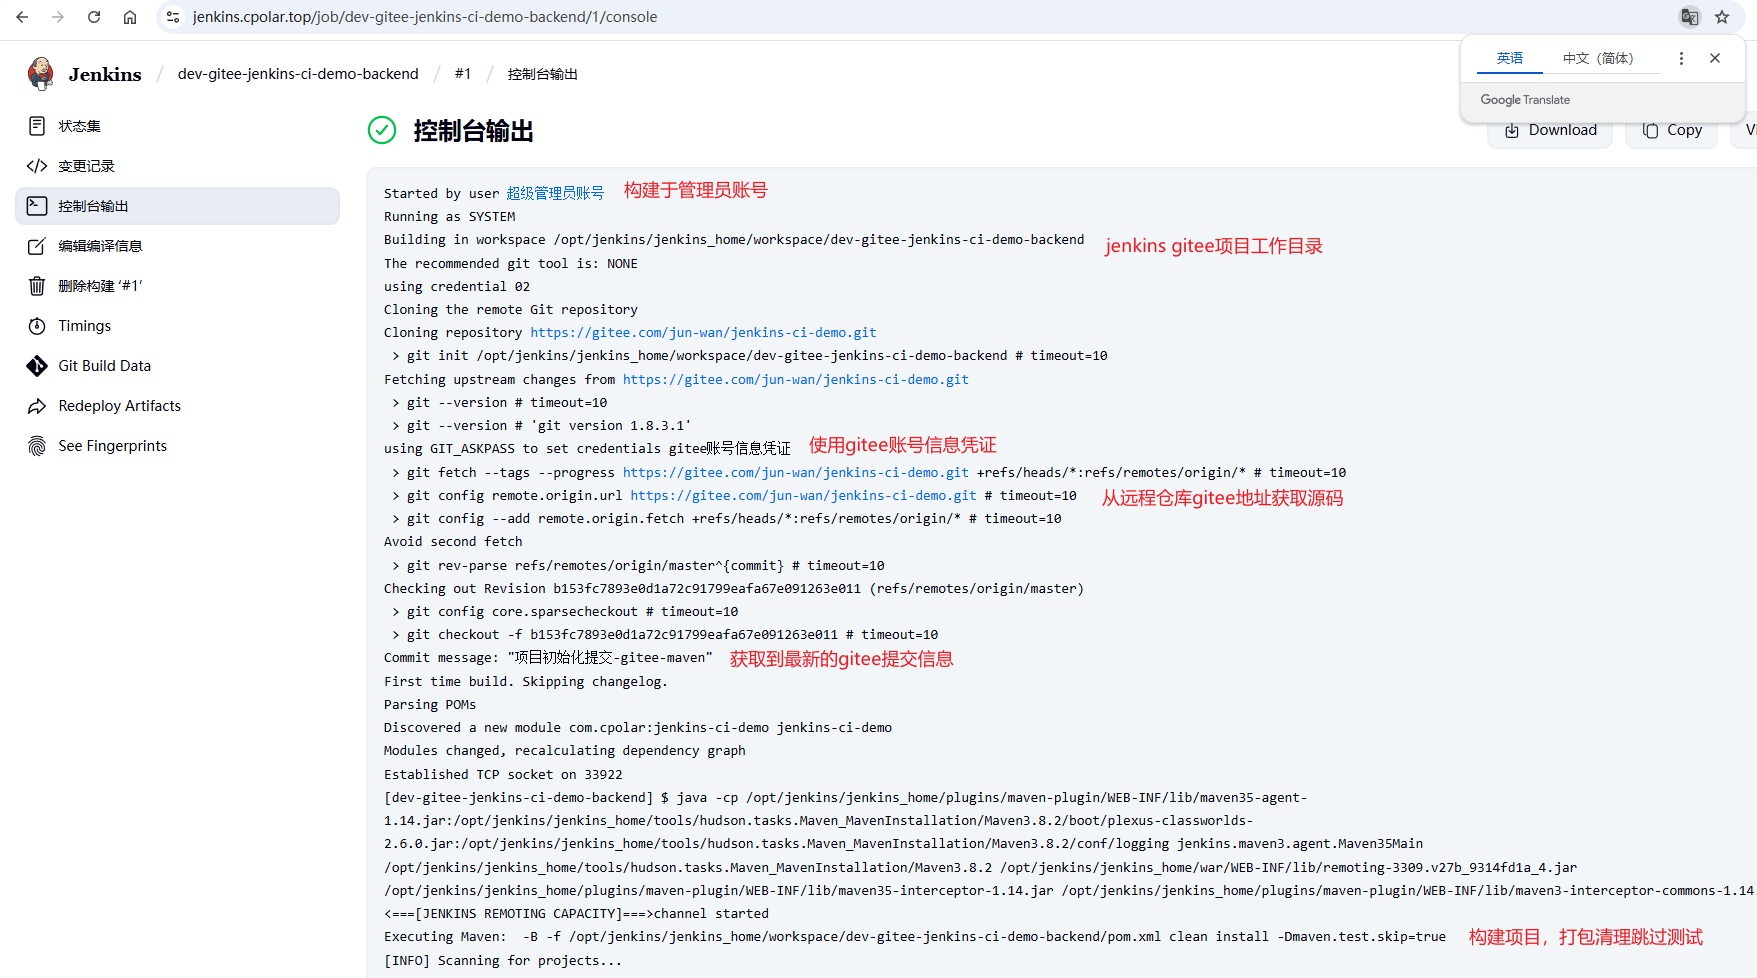Click the Running as SYSTEM line
The image size is (1757, 978).
coord(450,217)
